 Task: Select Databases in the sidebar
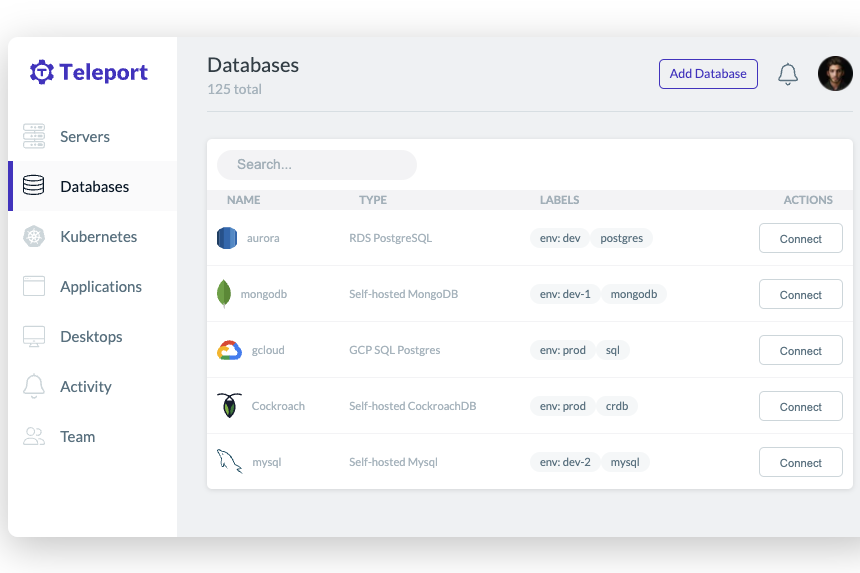[x=93, y=186]
